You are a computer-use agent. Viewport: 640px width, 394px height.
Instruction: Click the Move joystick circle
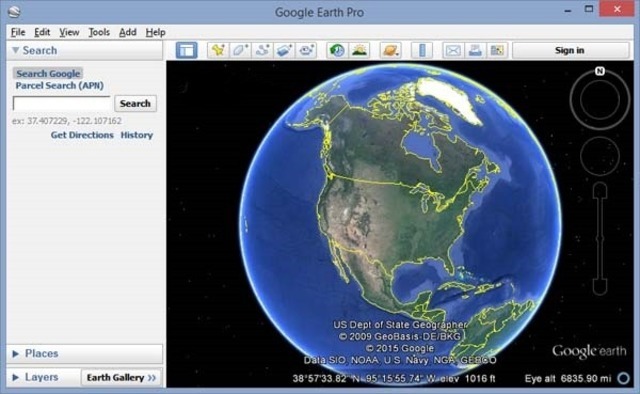(600, 157)
